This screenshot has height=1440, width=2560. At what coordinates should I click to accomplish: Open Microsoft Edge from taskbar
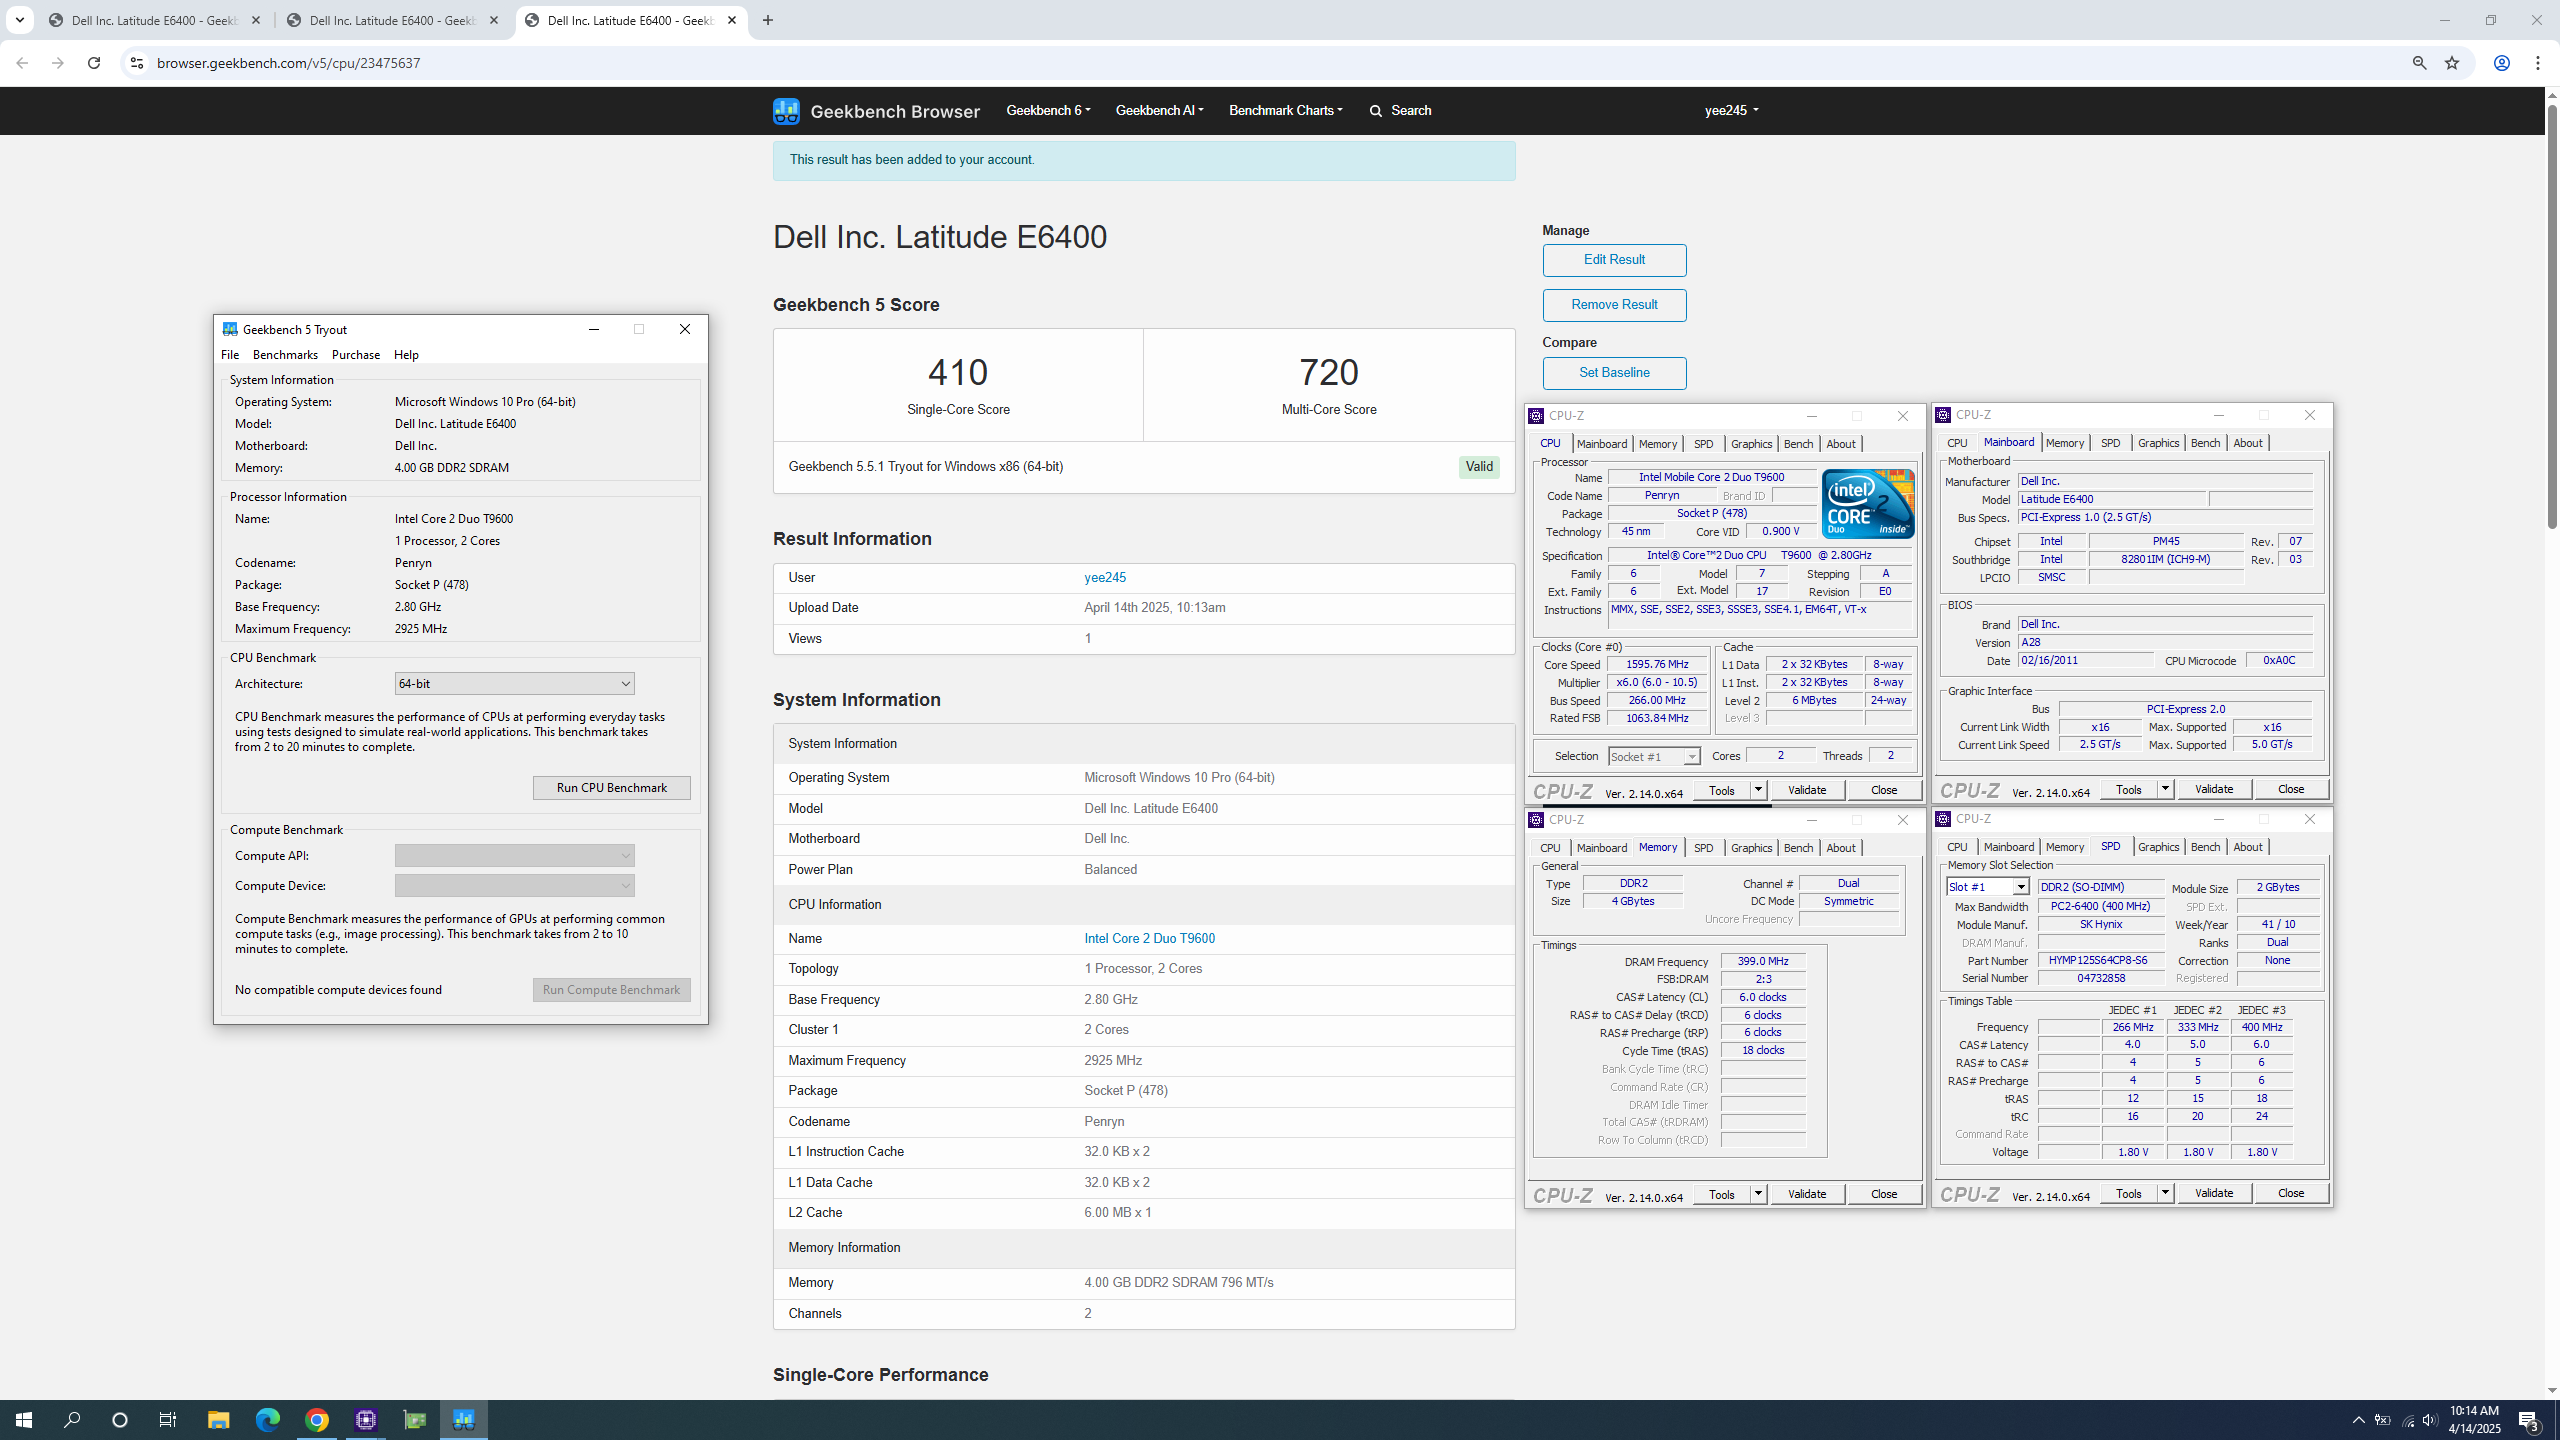[x=267, y=1420]
